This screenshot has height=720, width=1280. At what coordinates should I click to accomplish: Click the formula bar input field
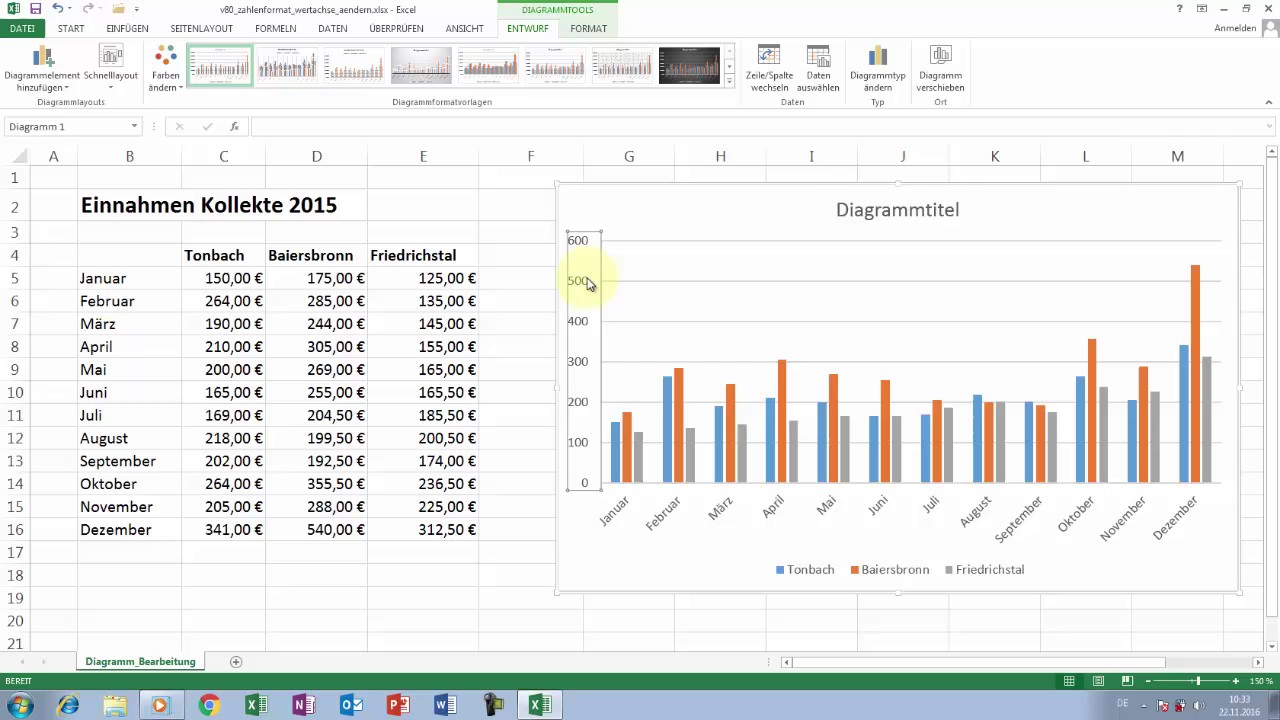[755, 127]
